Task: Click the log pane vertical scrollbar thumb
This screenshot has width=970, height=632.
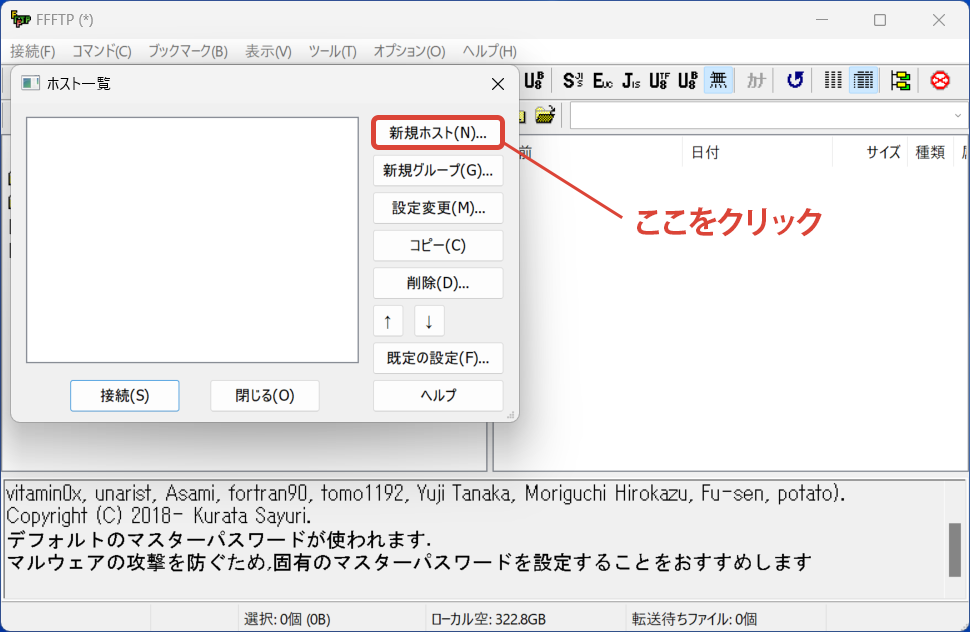Action: [x=955, y=550]
